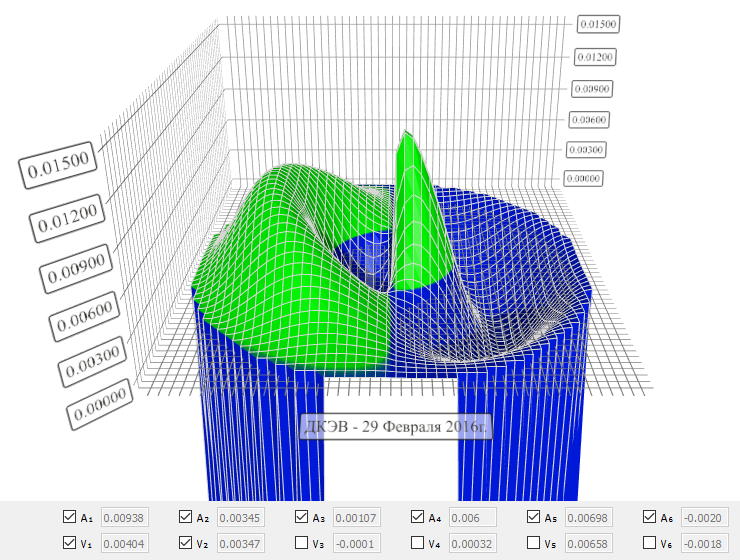Disable the V₂ checkbox

coord(185,543)
